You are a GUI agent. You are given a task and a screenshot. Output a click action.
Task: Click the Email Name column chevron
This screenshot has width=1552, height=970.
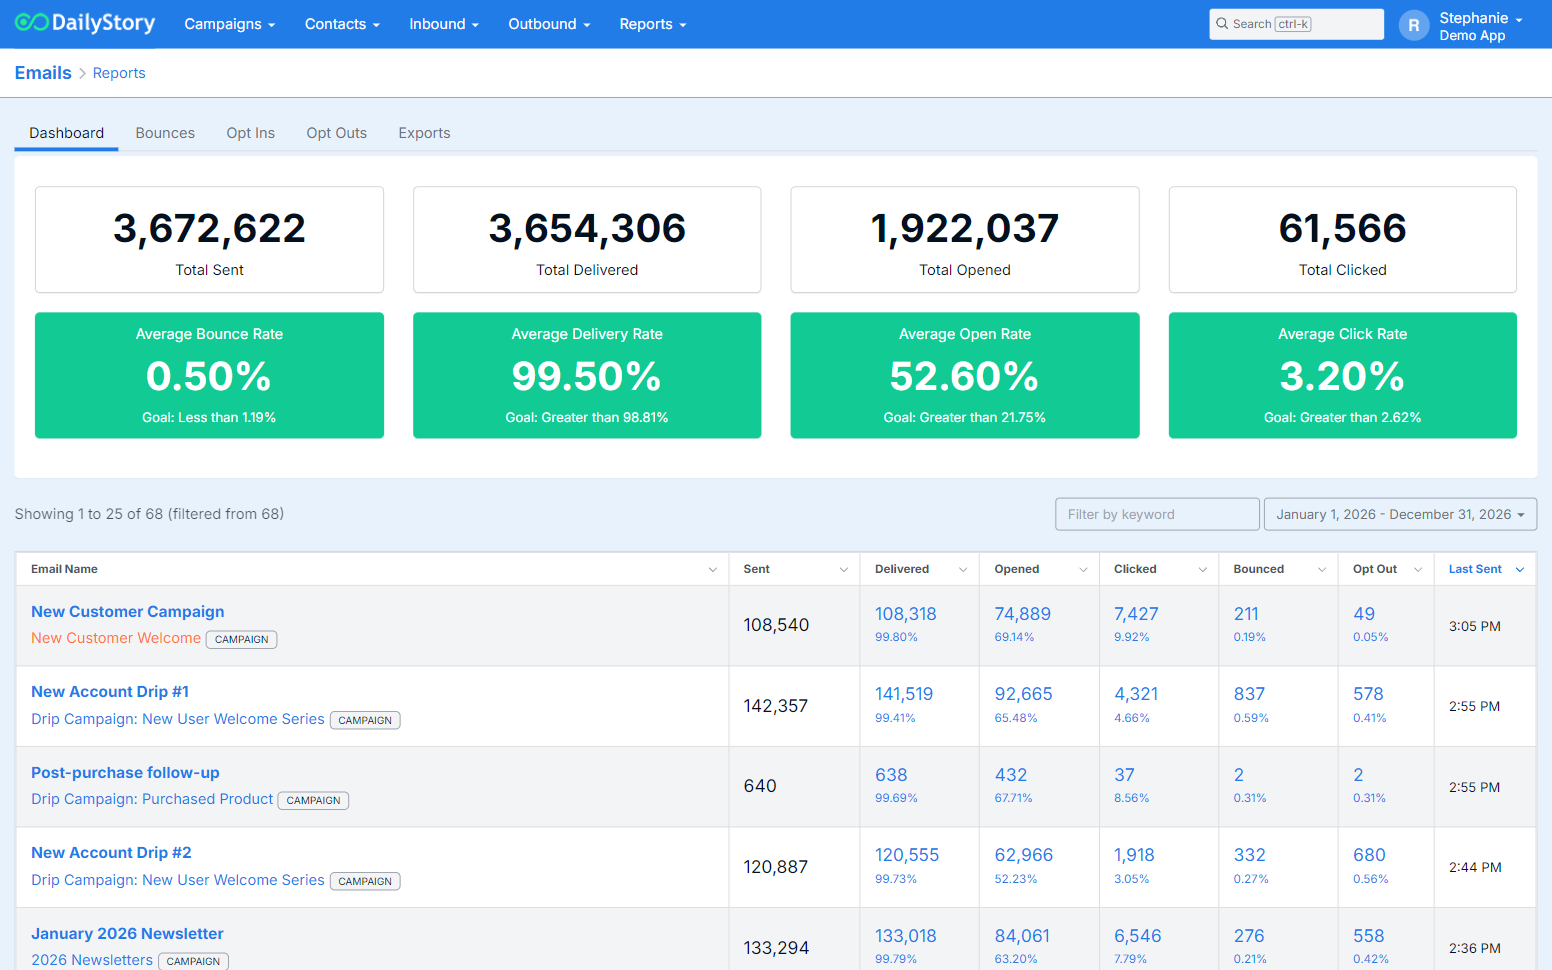[713, 570]
